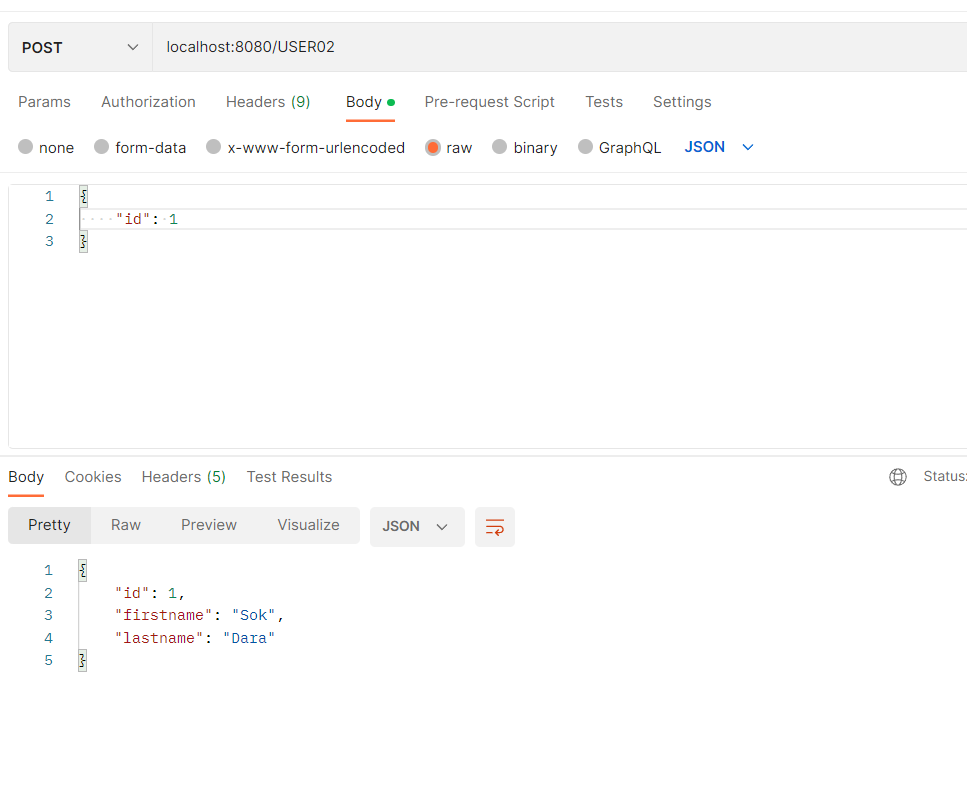Select the binary radio button

(x=500, y=147)
